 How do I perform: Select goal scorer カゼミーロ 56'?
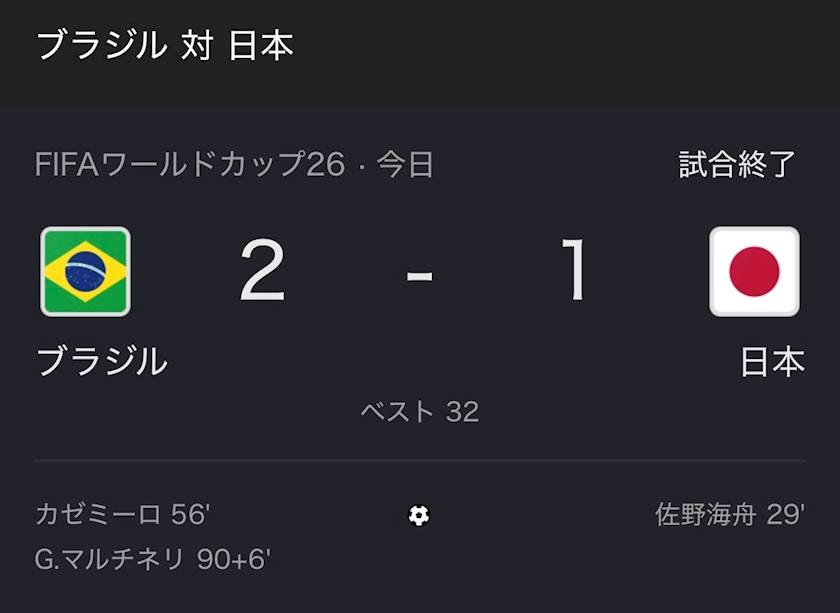point(123,514)
